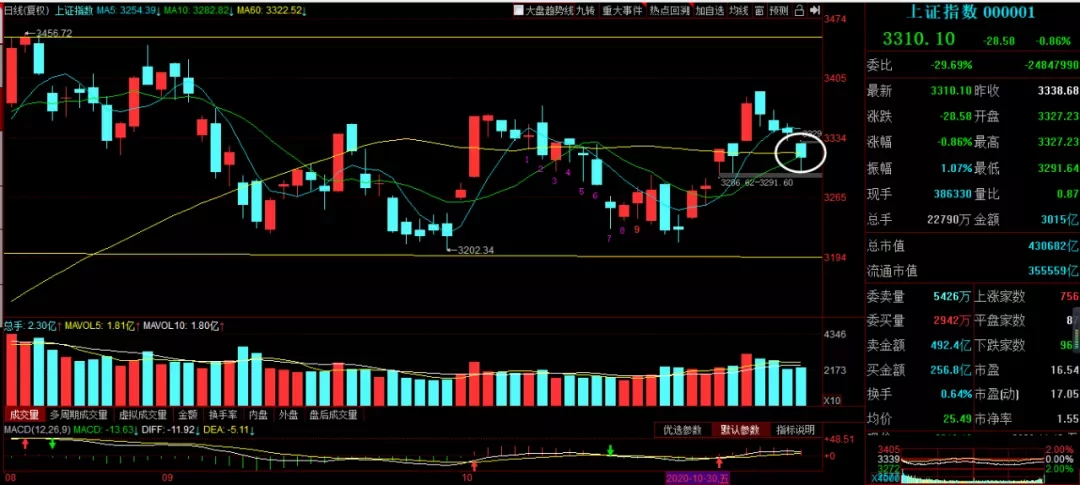Viewport: 1080px width, 485px height.
Task: Open the 换手率 tab
Action: (x=223, y=415)
